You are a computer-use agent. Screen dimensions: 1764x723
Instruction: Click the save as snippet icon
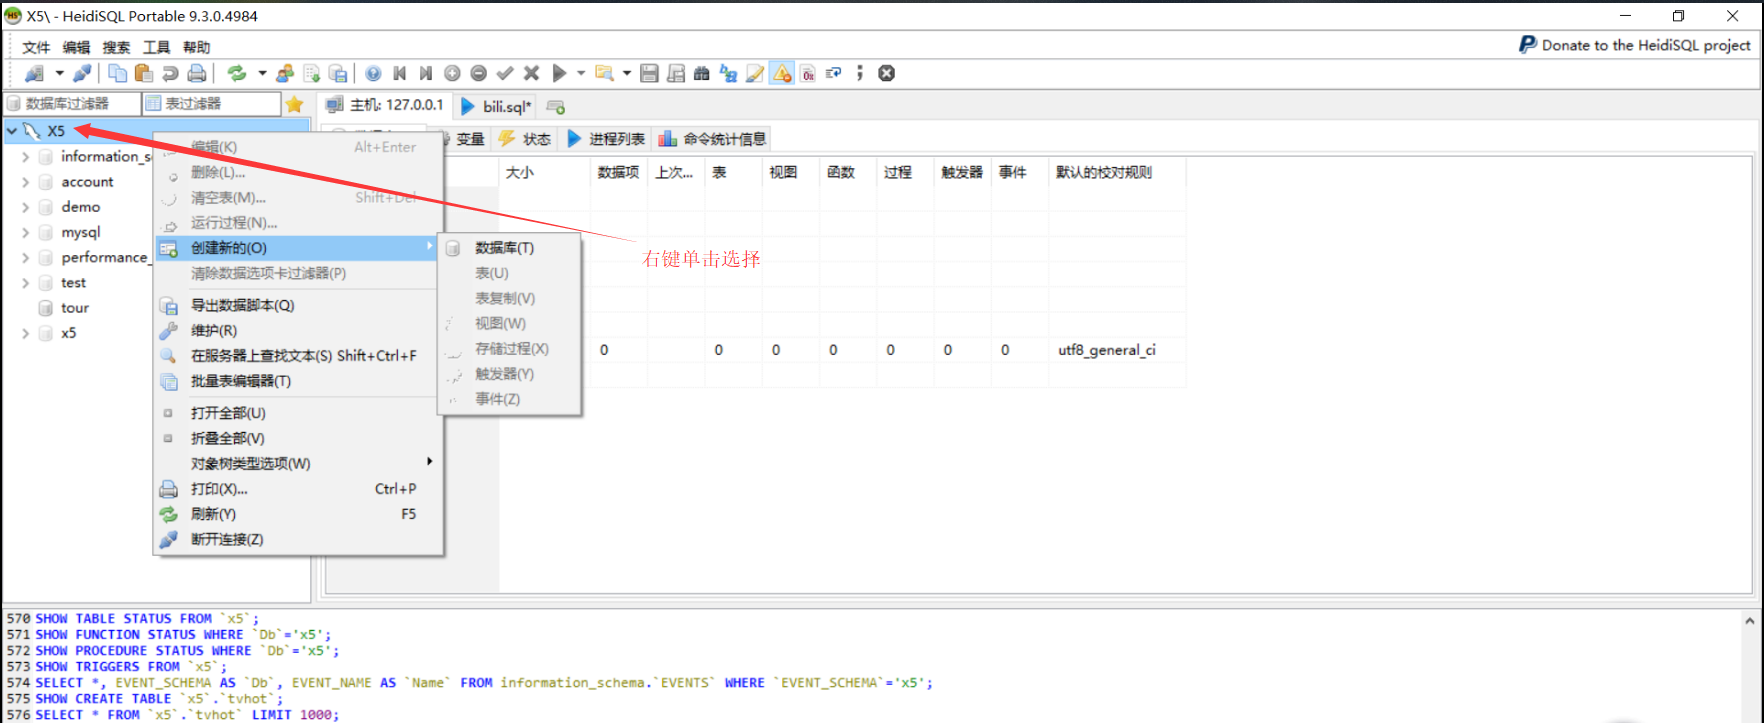[676, 73]
